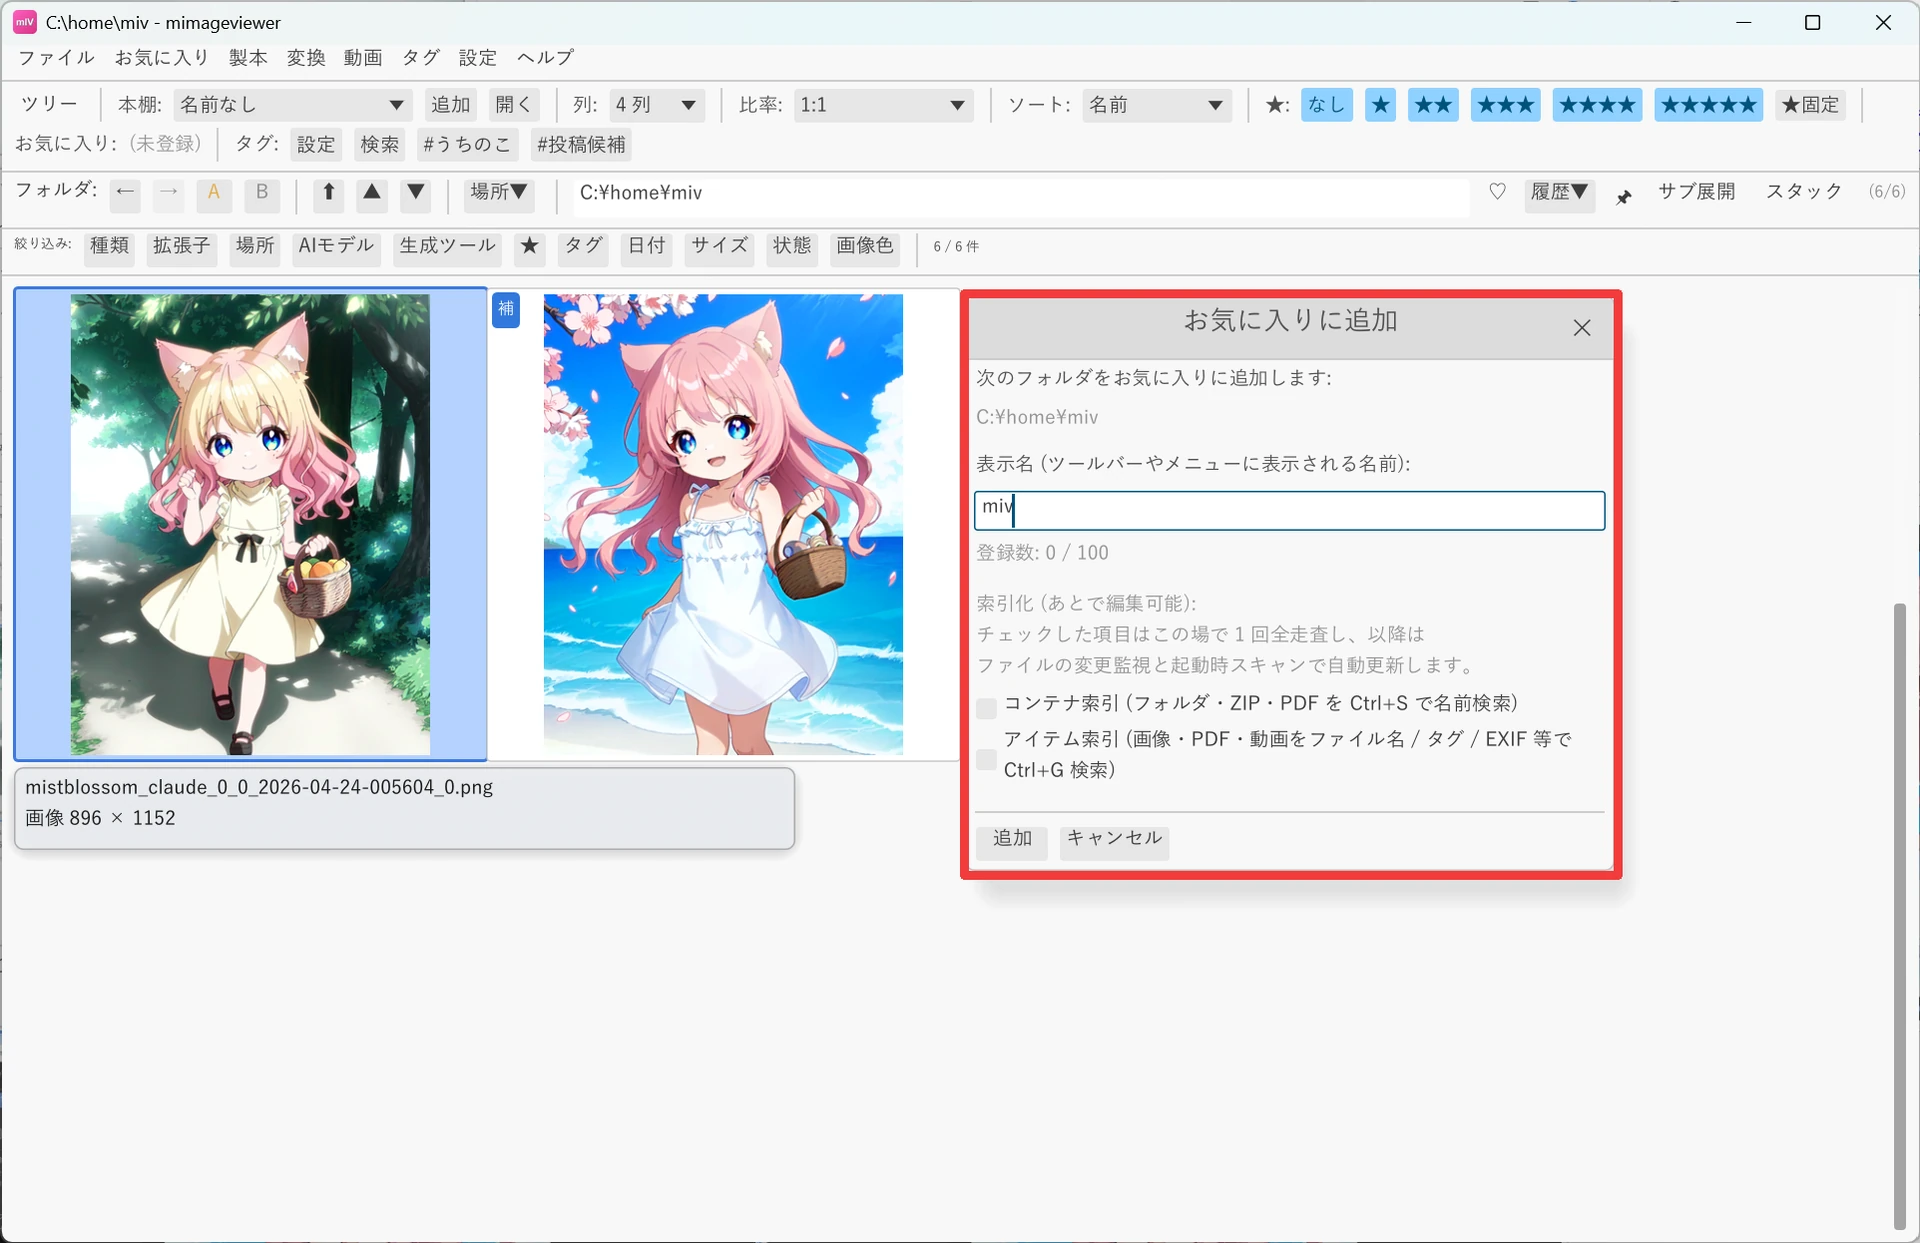Click the pin icon next to history
Viewport: 1920px width, 1243px height.
click(1624, 196)
